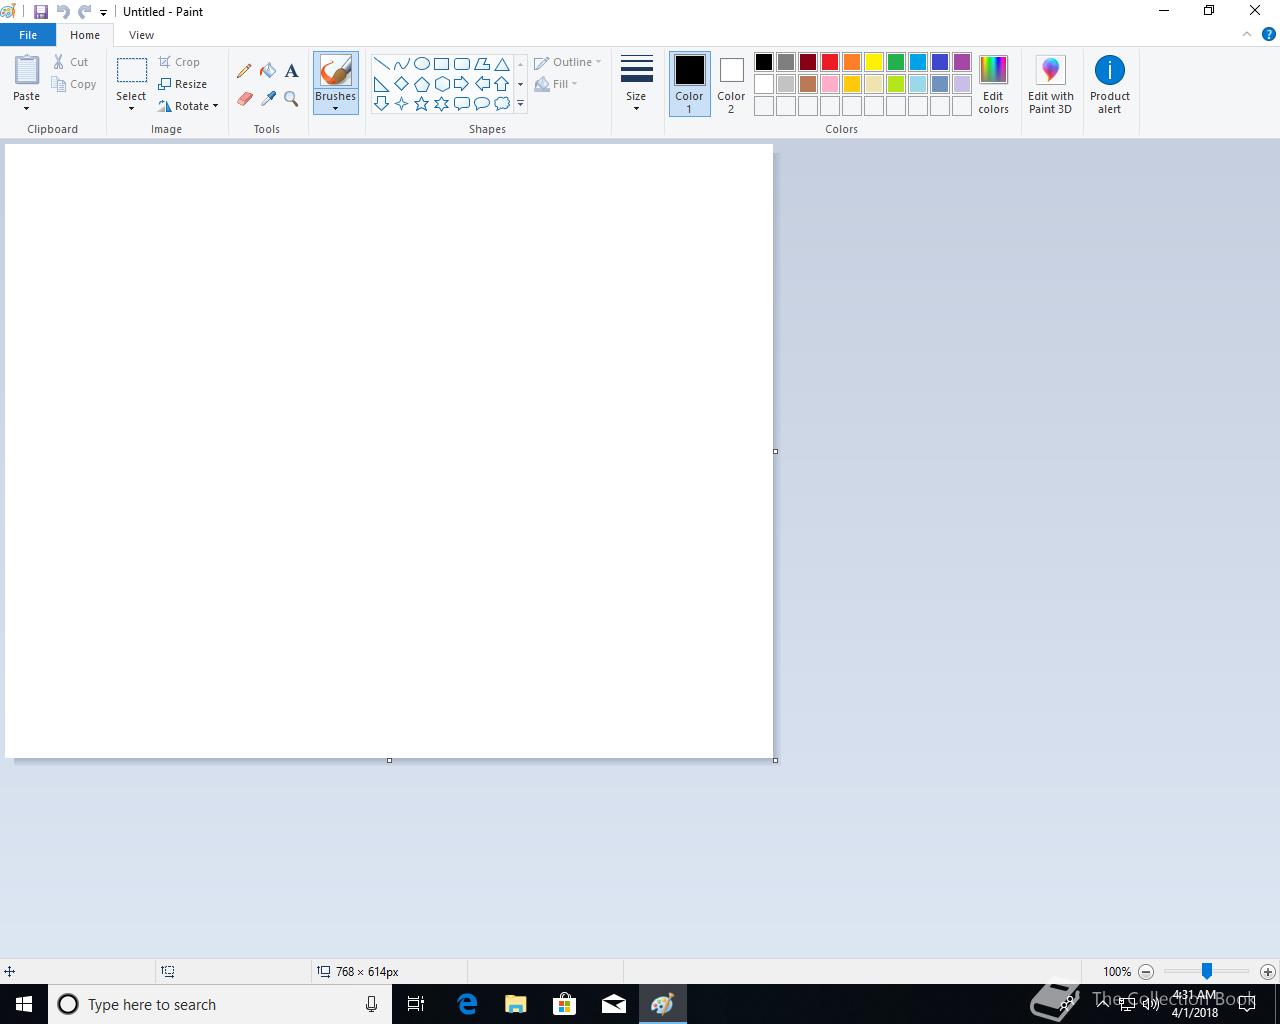Viewport: 1280px width, 1024px height.
Task: Choose the Cloud callout shape
Action: [501, 103]
